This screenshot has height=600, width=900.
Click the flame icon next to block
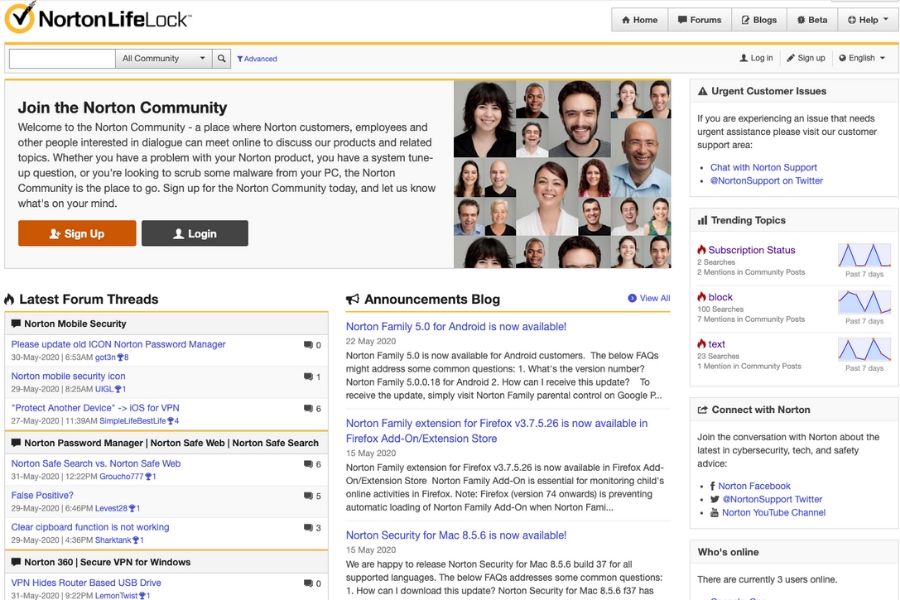click(x=701, y=296)
